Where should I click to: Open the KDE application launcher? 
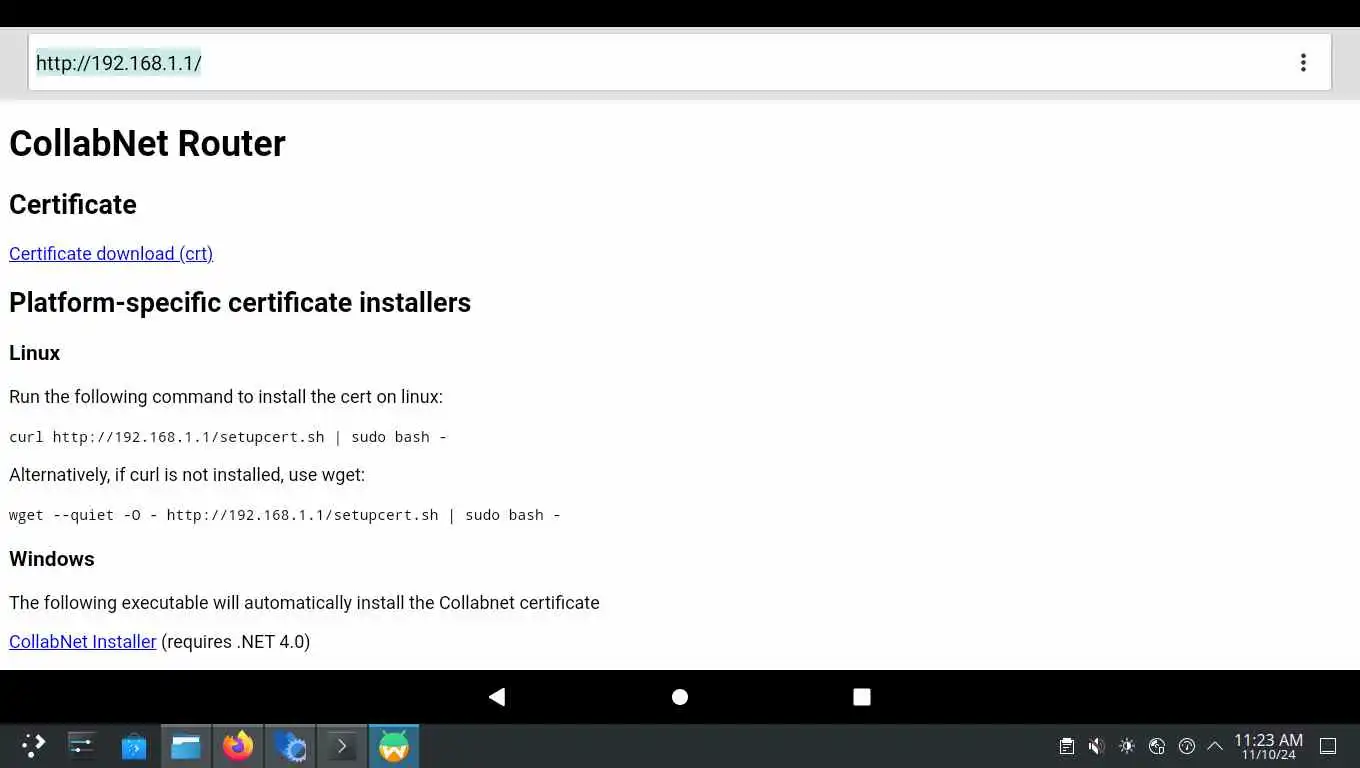33,746
